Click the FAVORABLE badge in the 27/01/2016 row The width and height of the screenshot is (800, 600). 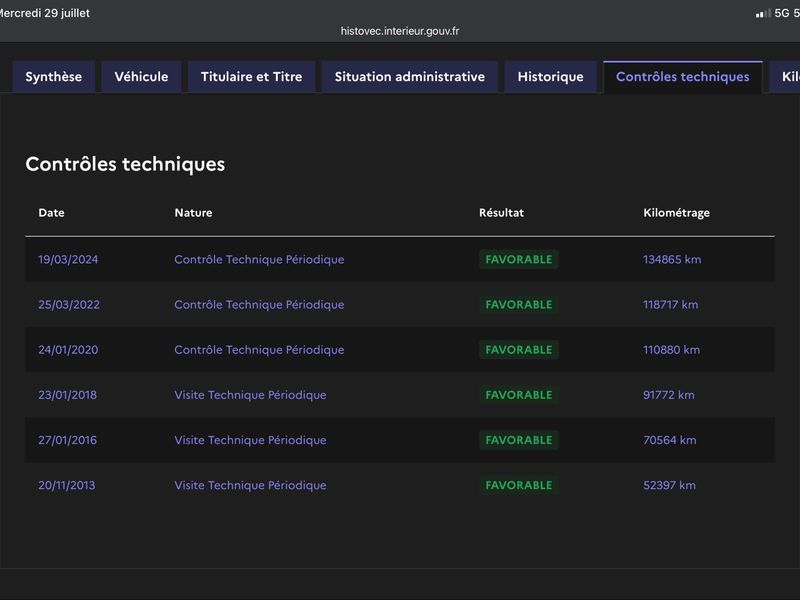[x=519, y=440]
